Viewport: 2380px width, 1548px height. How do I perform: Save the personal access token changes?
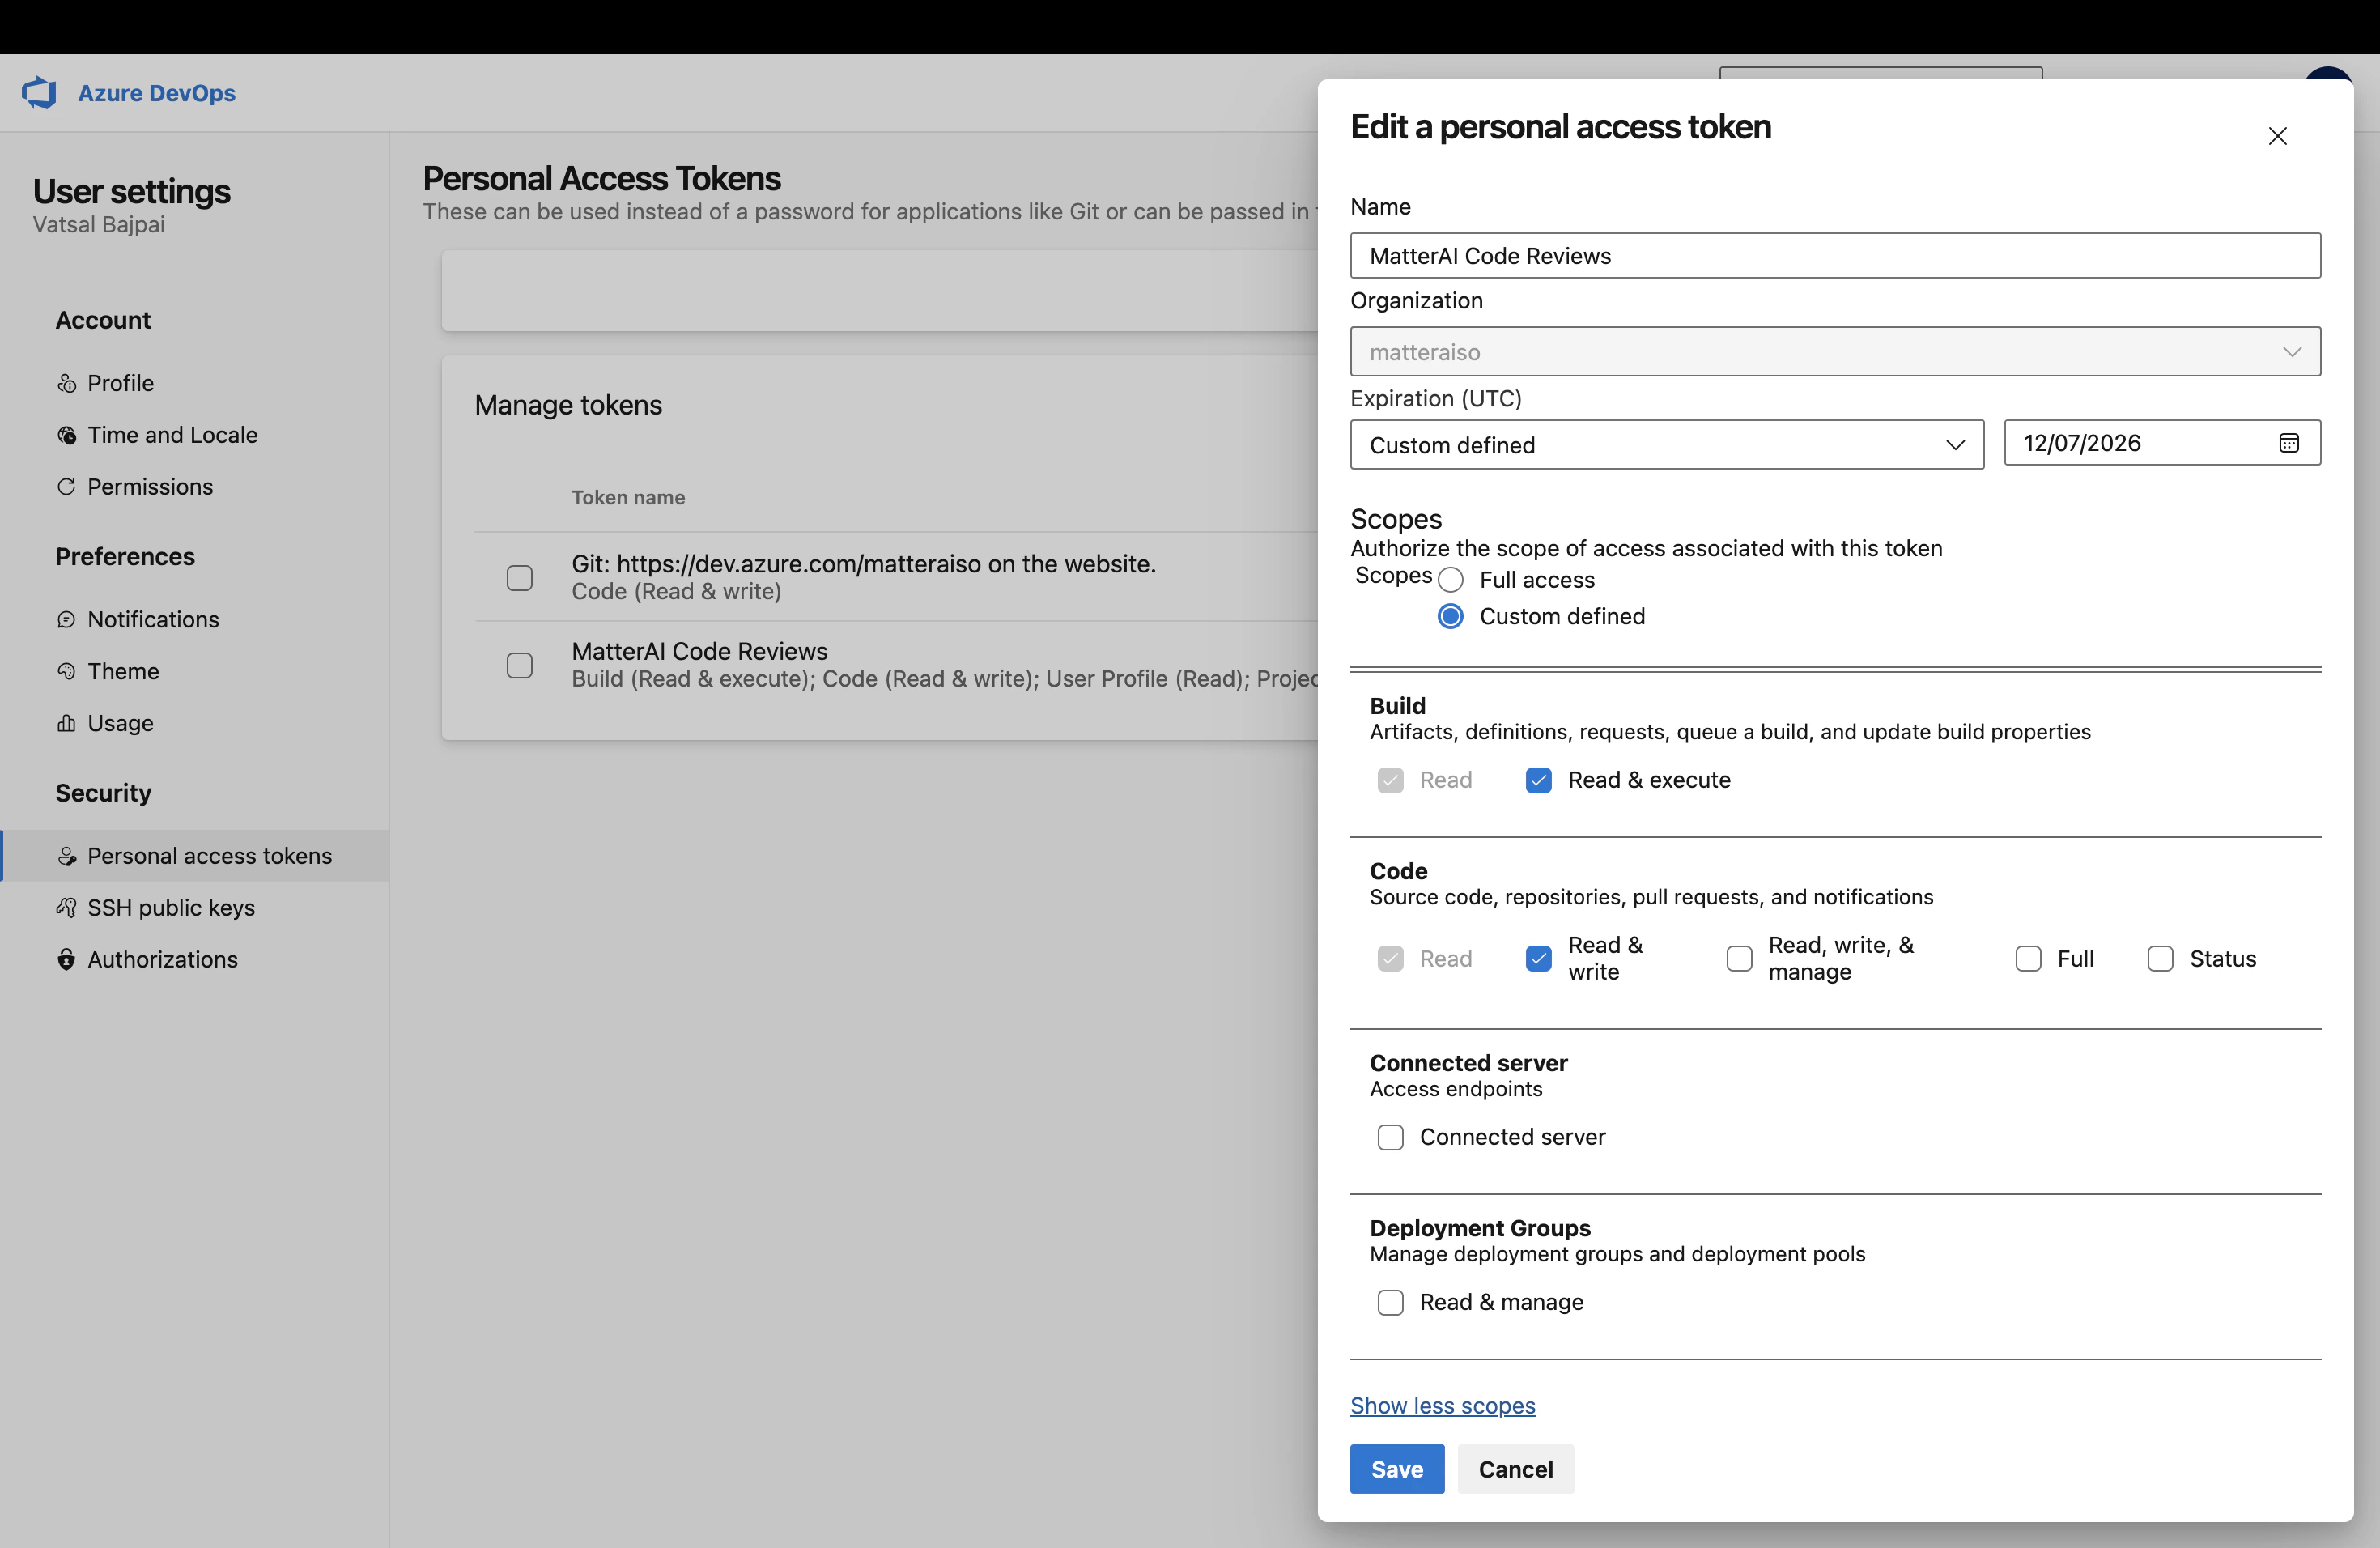point(1396,1469)
